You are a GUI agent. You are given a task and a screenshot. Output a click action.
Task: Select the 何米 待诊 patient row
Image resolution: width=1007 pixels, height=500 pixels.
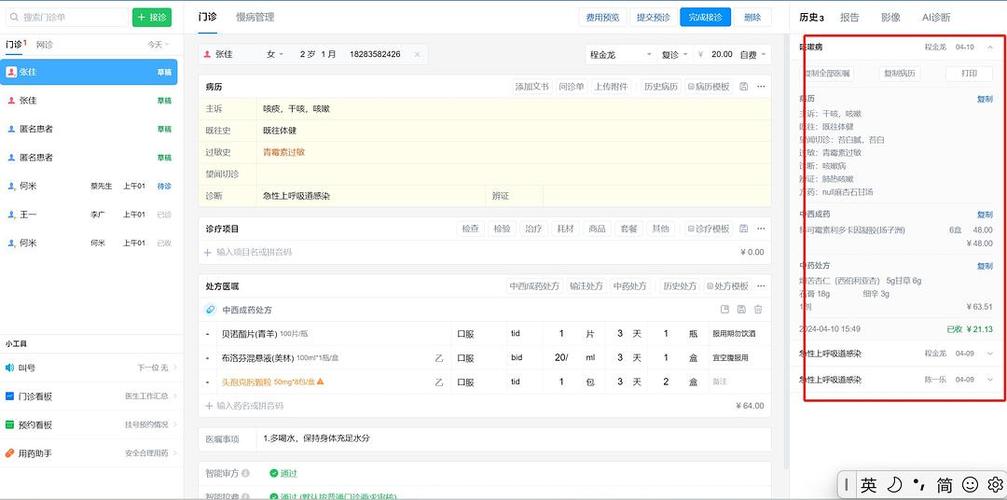click(89, 186)
